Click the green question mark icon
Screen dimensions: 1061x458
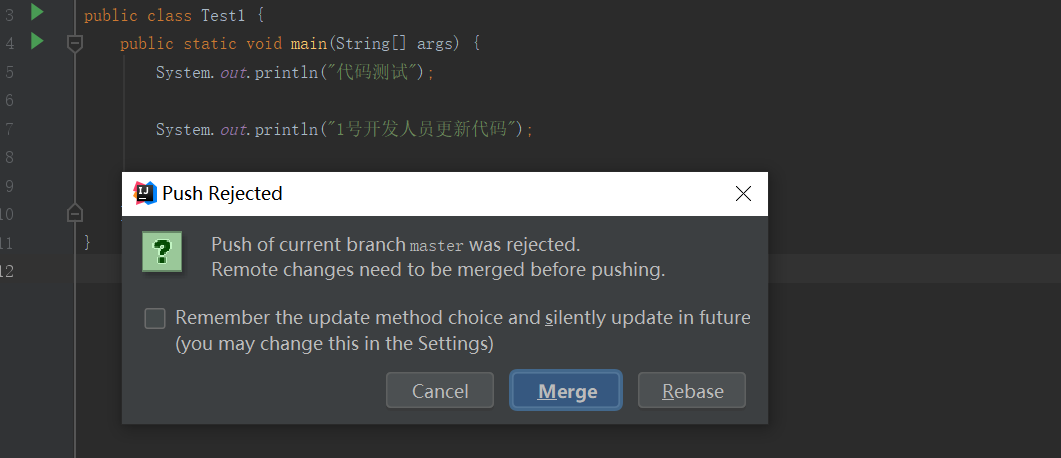click(x=161, y=251)
